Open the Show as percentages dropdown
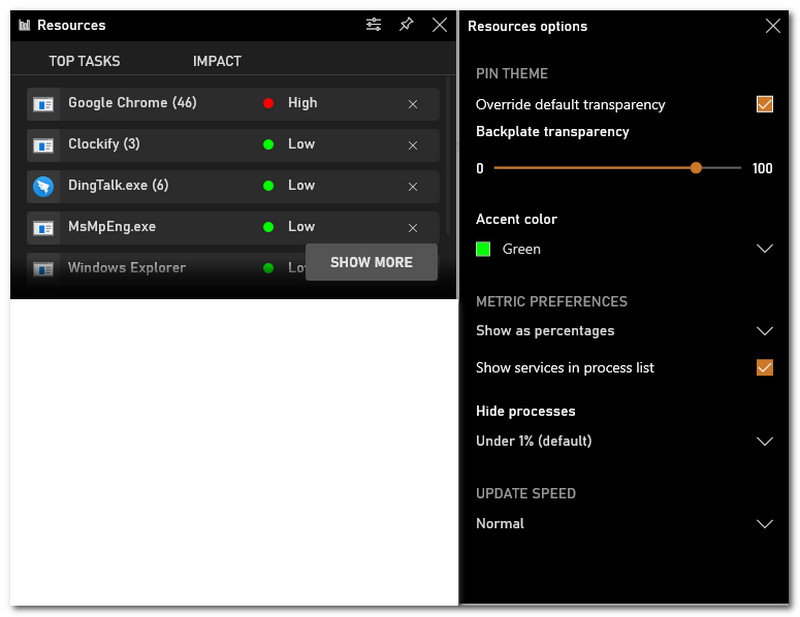Screen dimensions: 800x617 [x=765, y=331]
